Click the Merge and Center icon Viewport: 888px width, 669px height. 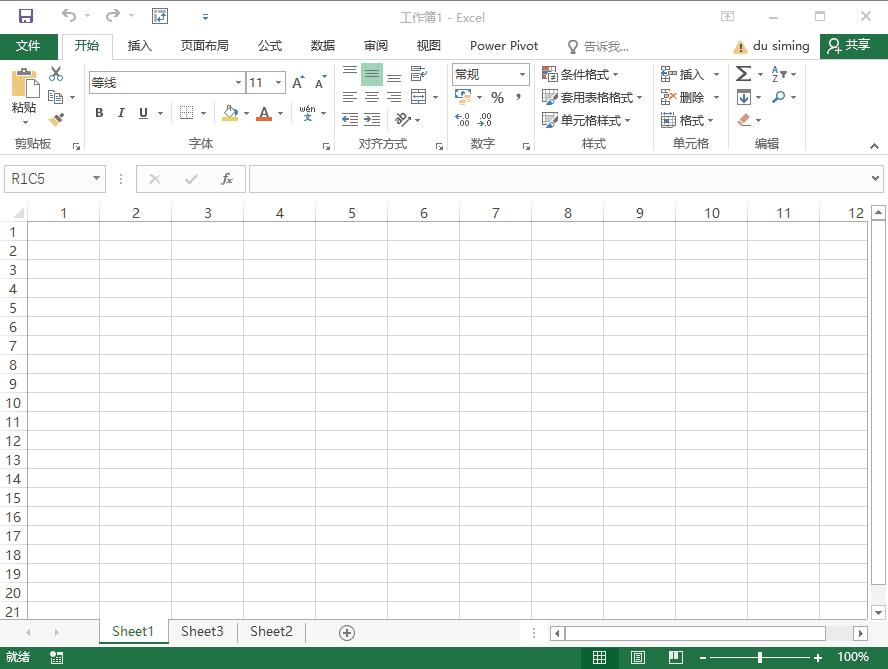tap(419, 97)
